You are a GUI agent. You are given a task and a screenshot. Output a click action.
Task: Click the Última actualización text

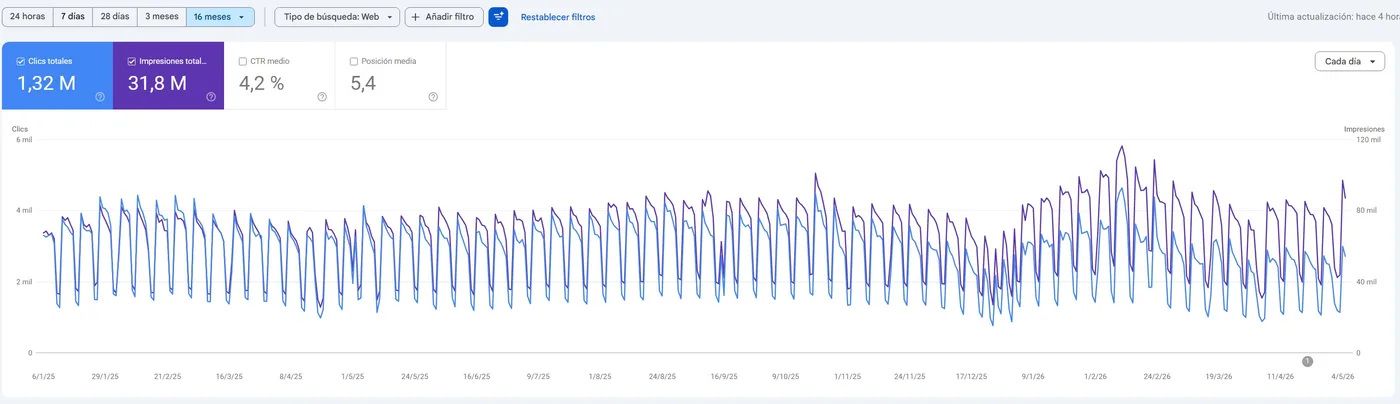click(1333, 17)
